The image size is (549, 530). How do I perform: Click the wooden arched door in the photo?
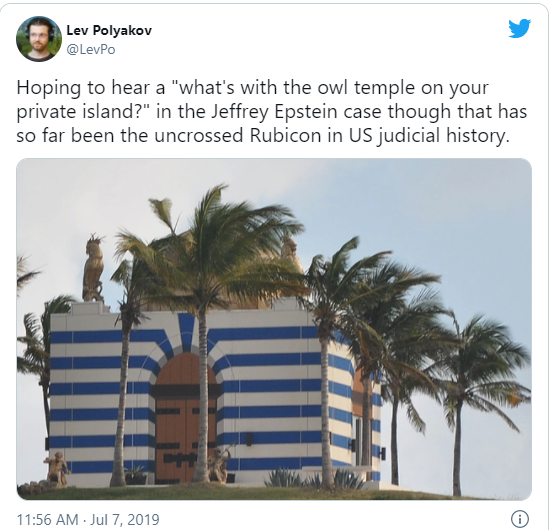click(x=185, y=418)
